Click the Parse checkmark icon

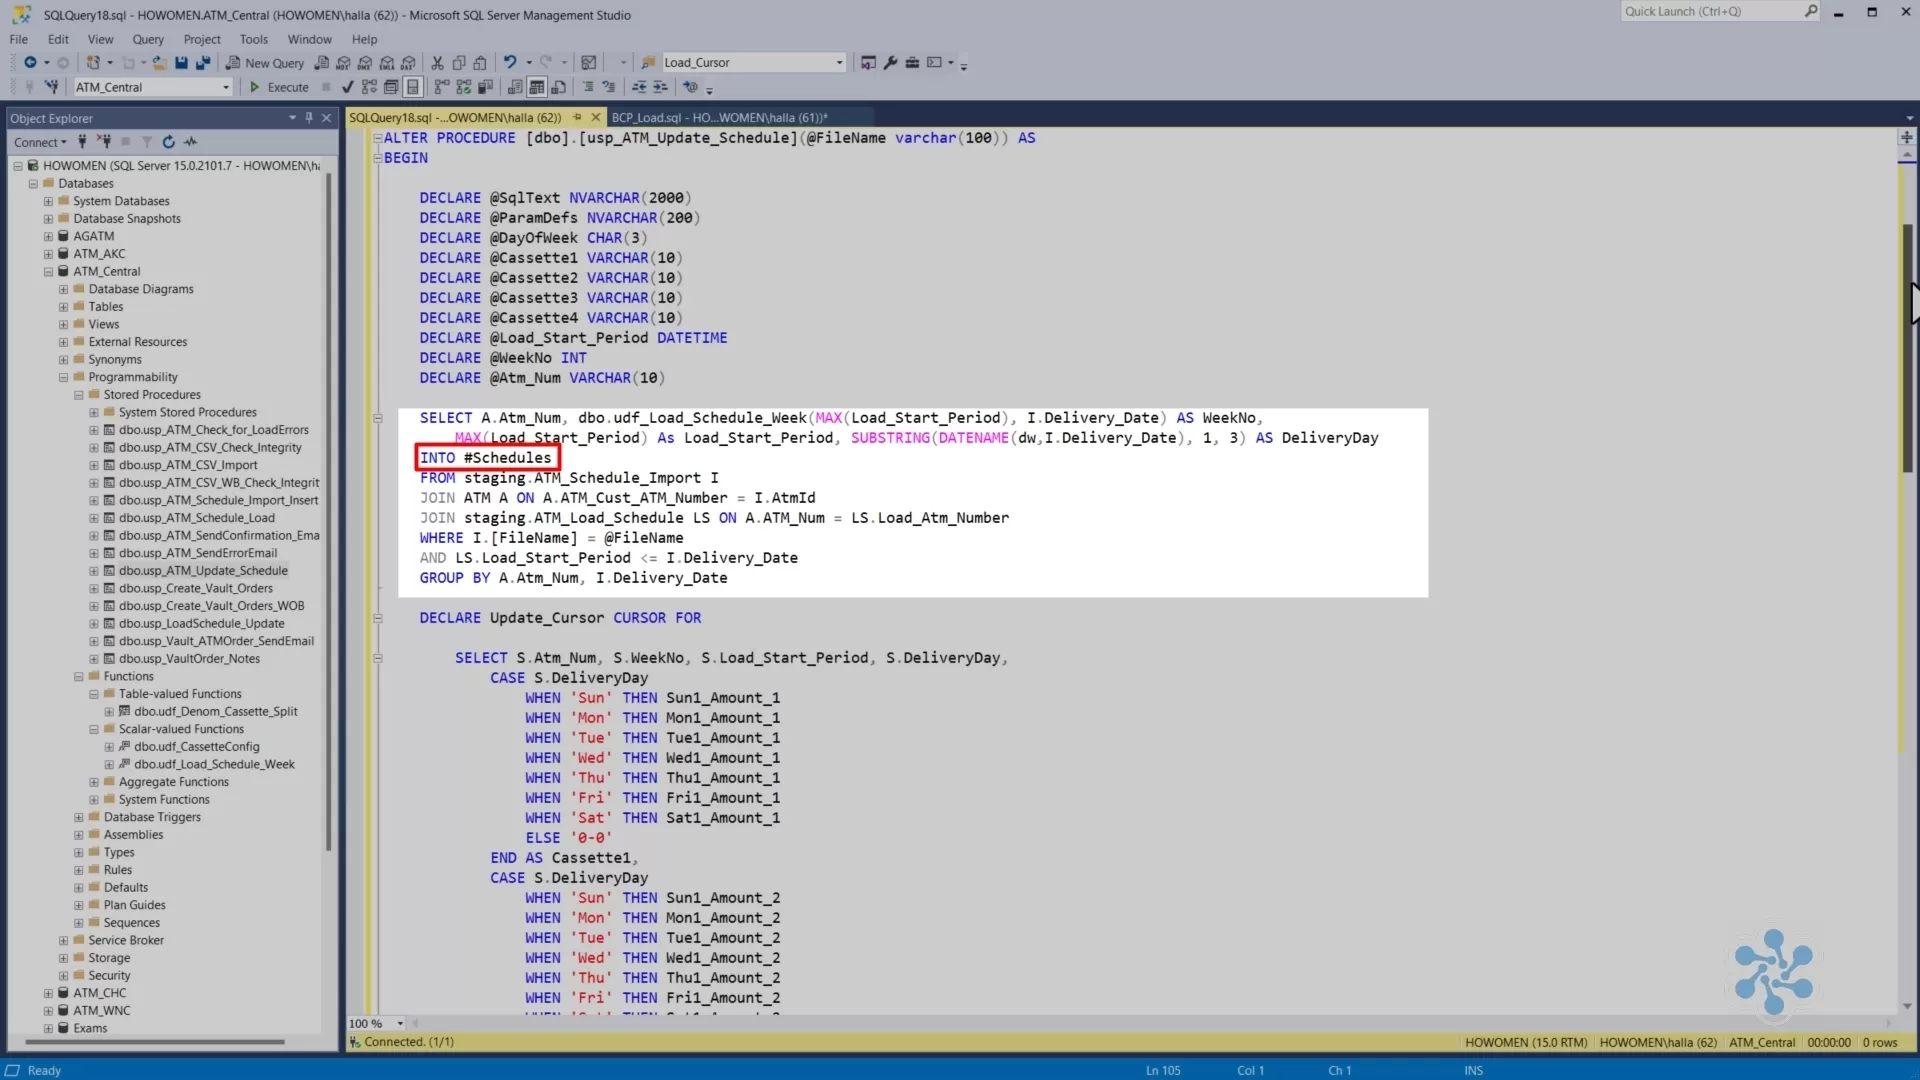(x=348, y=87)
